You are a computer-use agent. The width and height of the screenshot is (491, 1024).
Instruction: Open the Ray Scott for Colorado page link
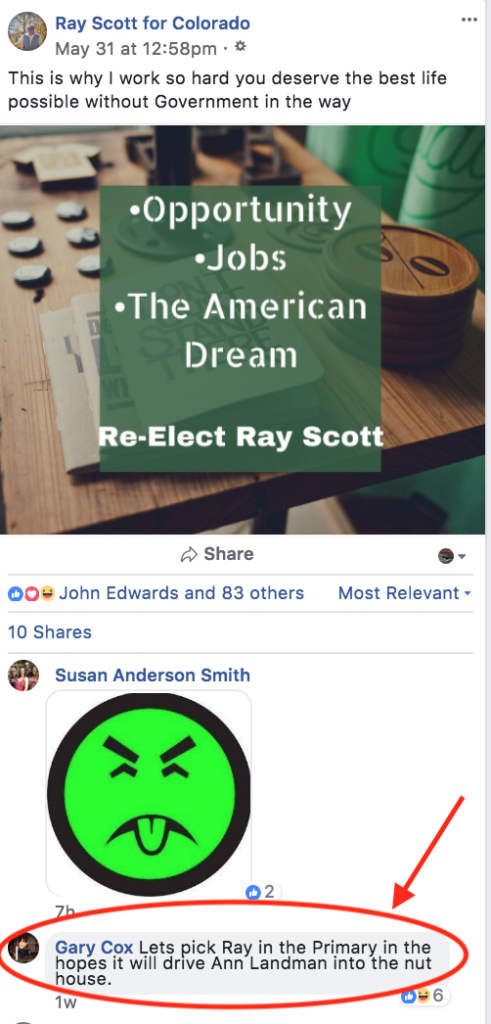(x=152, y=24)
